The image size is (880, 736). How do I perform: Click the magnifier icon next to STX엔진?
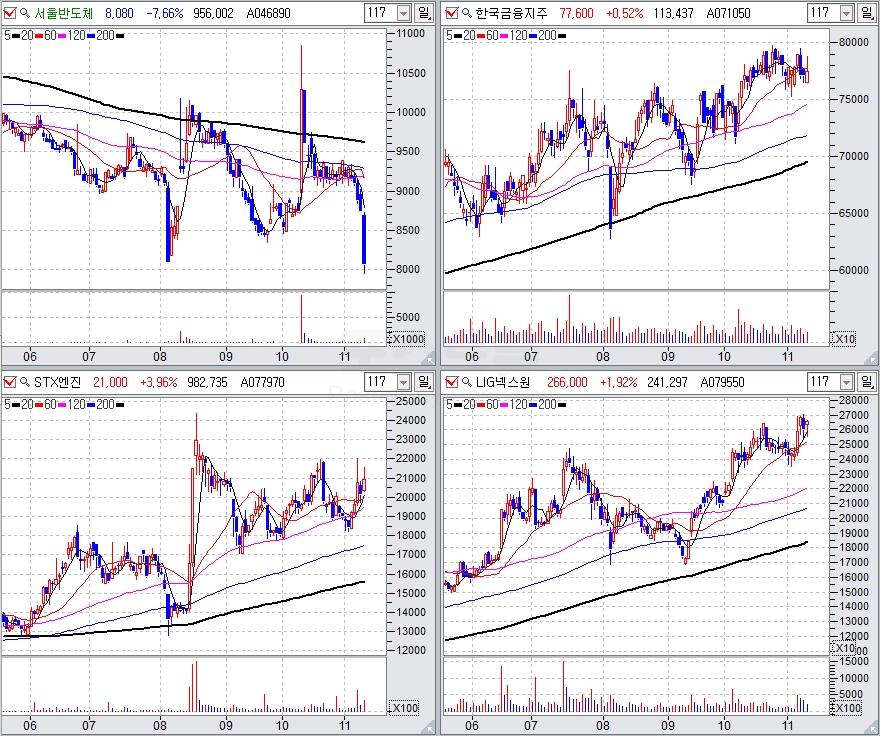[x=24, y=381]
